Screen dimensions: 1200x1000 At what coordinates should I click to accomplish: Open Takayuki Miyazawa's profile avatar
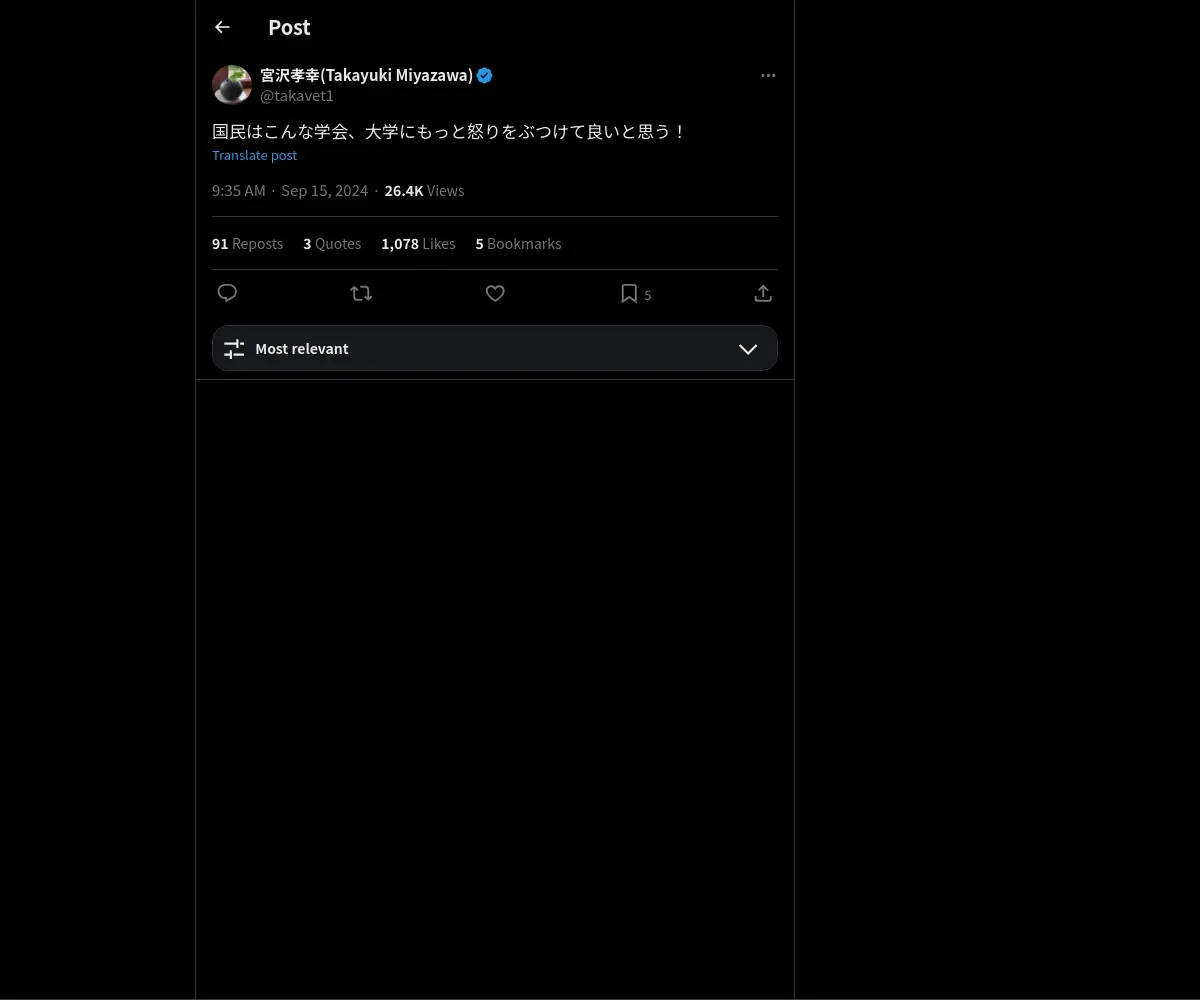[232, 85]
